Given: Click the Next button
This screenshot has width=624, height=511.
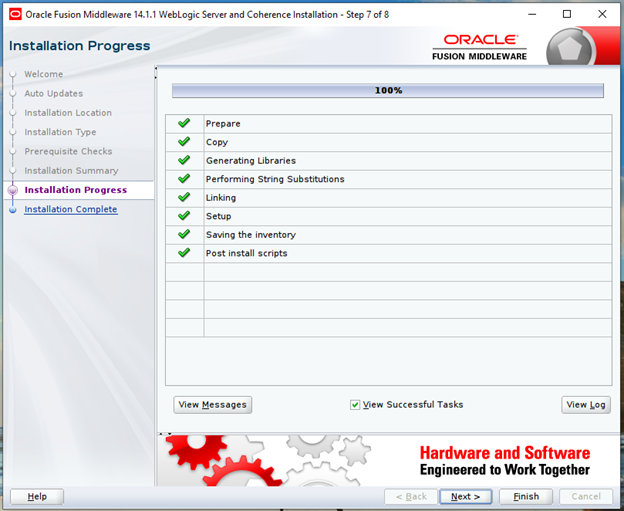Looking at the screenshot, I should [466, 497].
